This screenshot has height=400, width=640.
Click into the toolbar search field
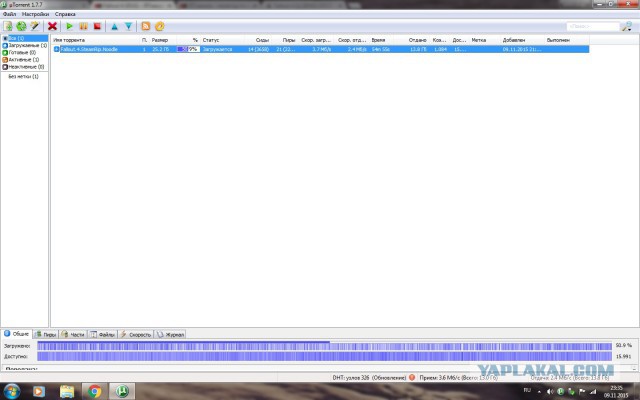pos(593,26)
